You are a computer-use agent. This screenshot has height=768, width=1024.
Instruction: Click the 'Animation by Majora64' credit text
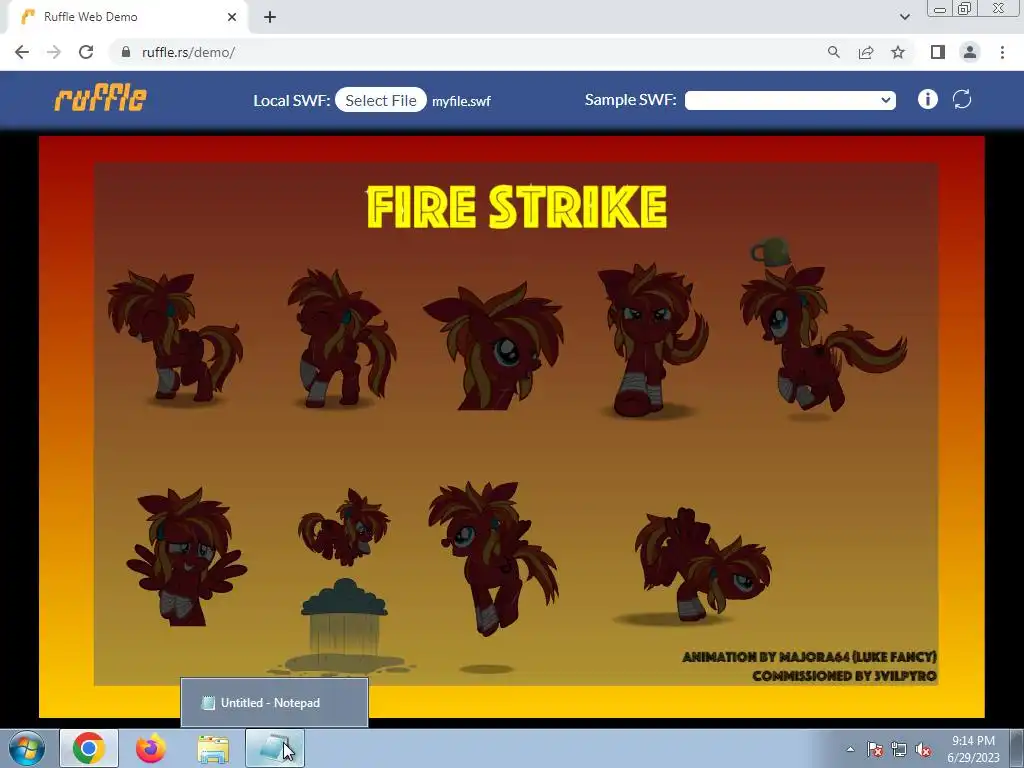[x=809, y=657]
